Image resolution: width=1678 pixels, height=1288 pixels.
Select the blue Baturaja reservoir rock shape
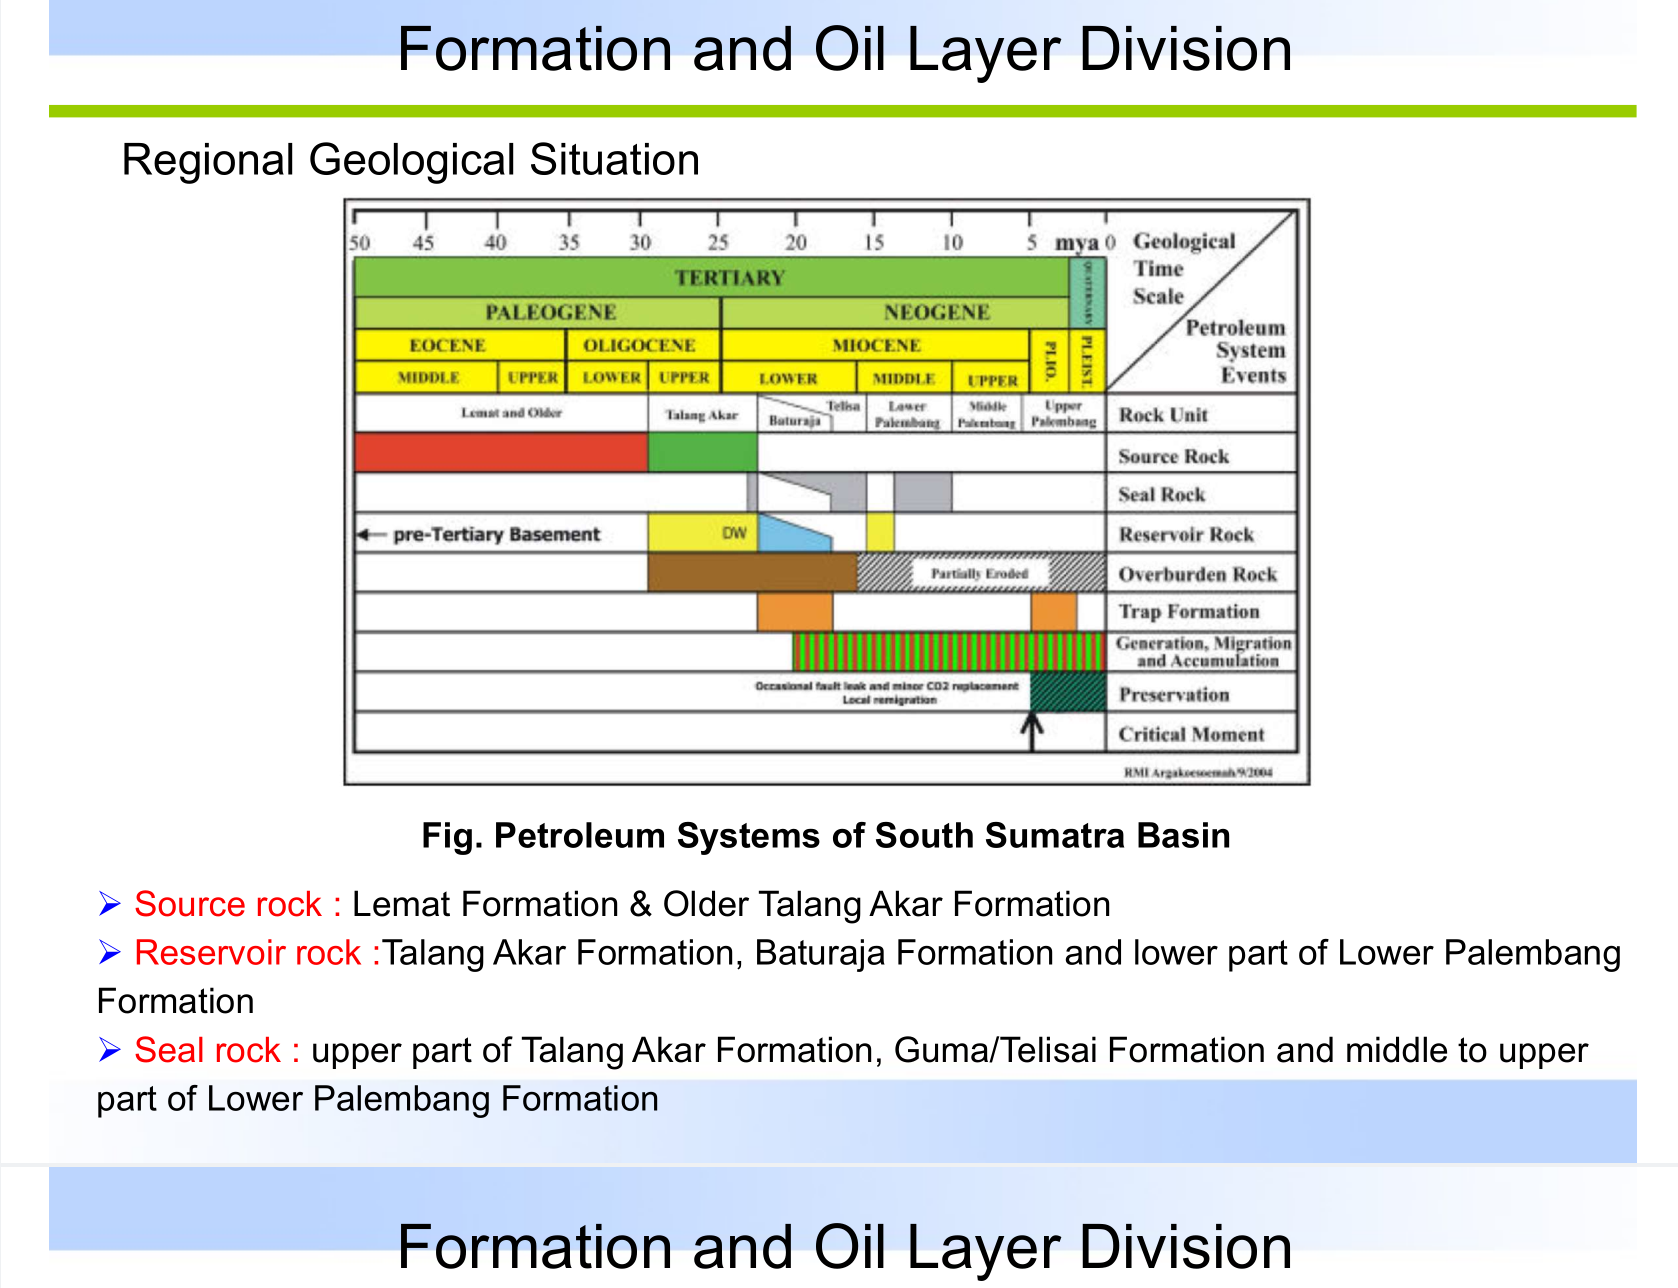coord(790,534)
